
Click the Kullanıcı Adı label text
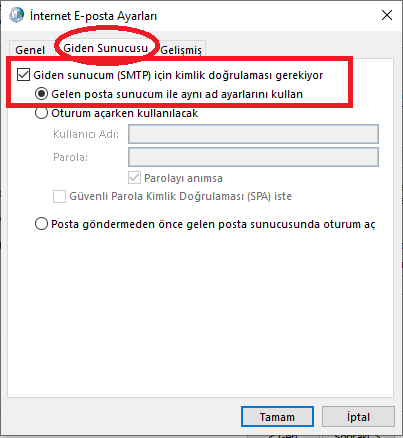pyautogui.click(x=86, y=134)
